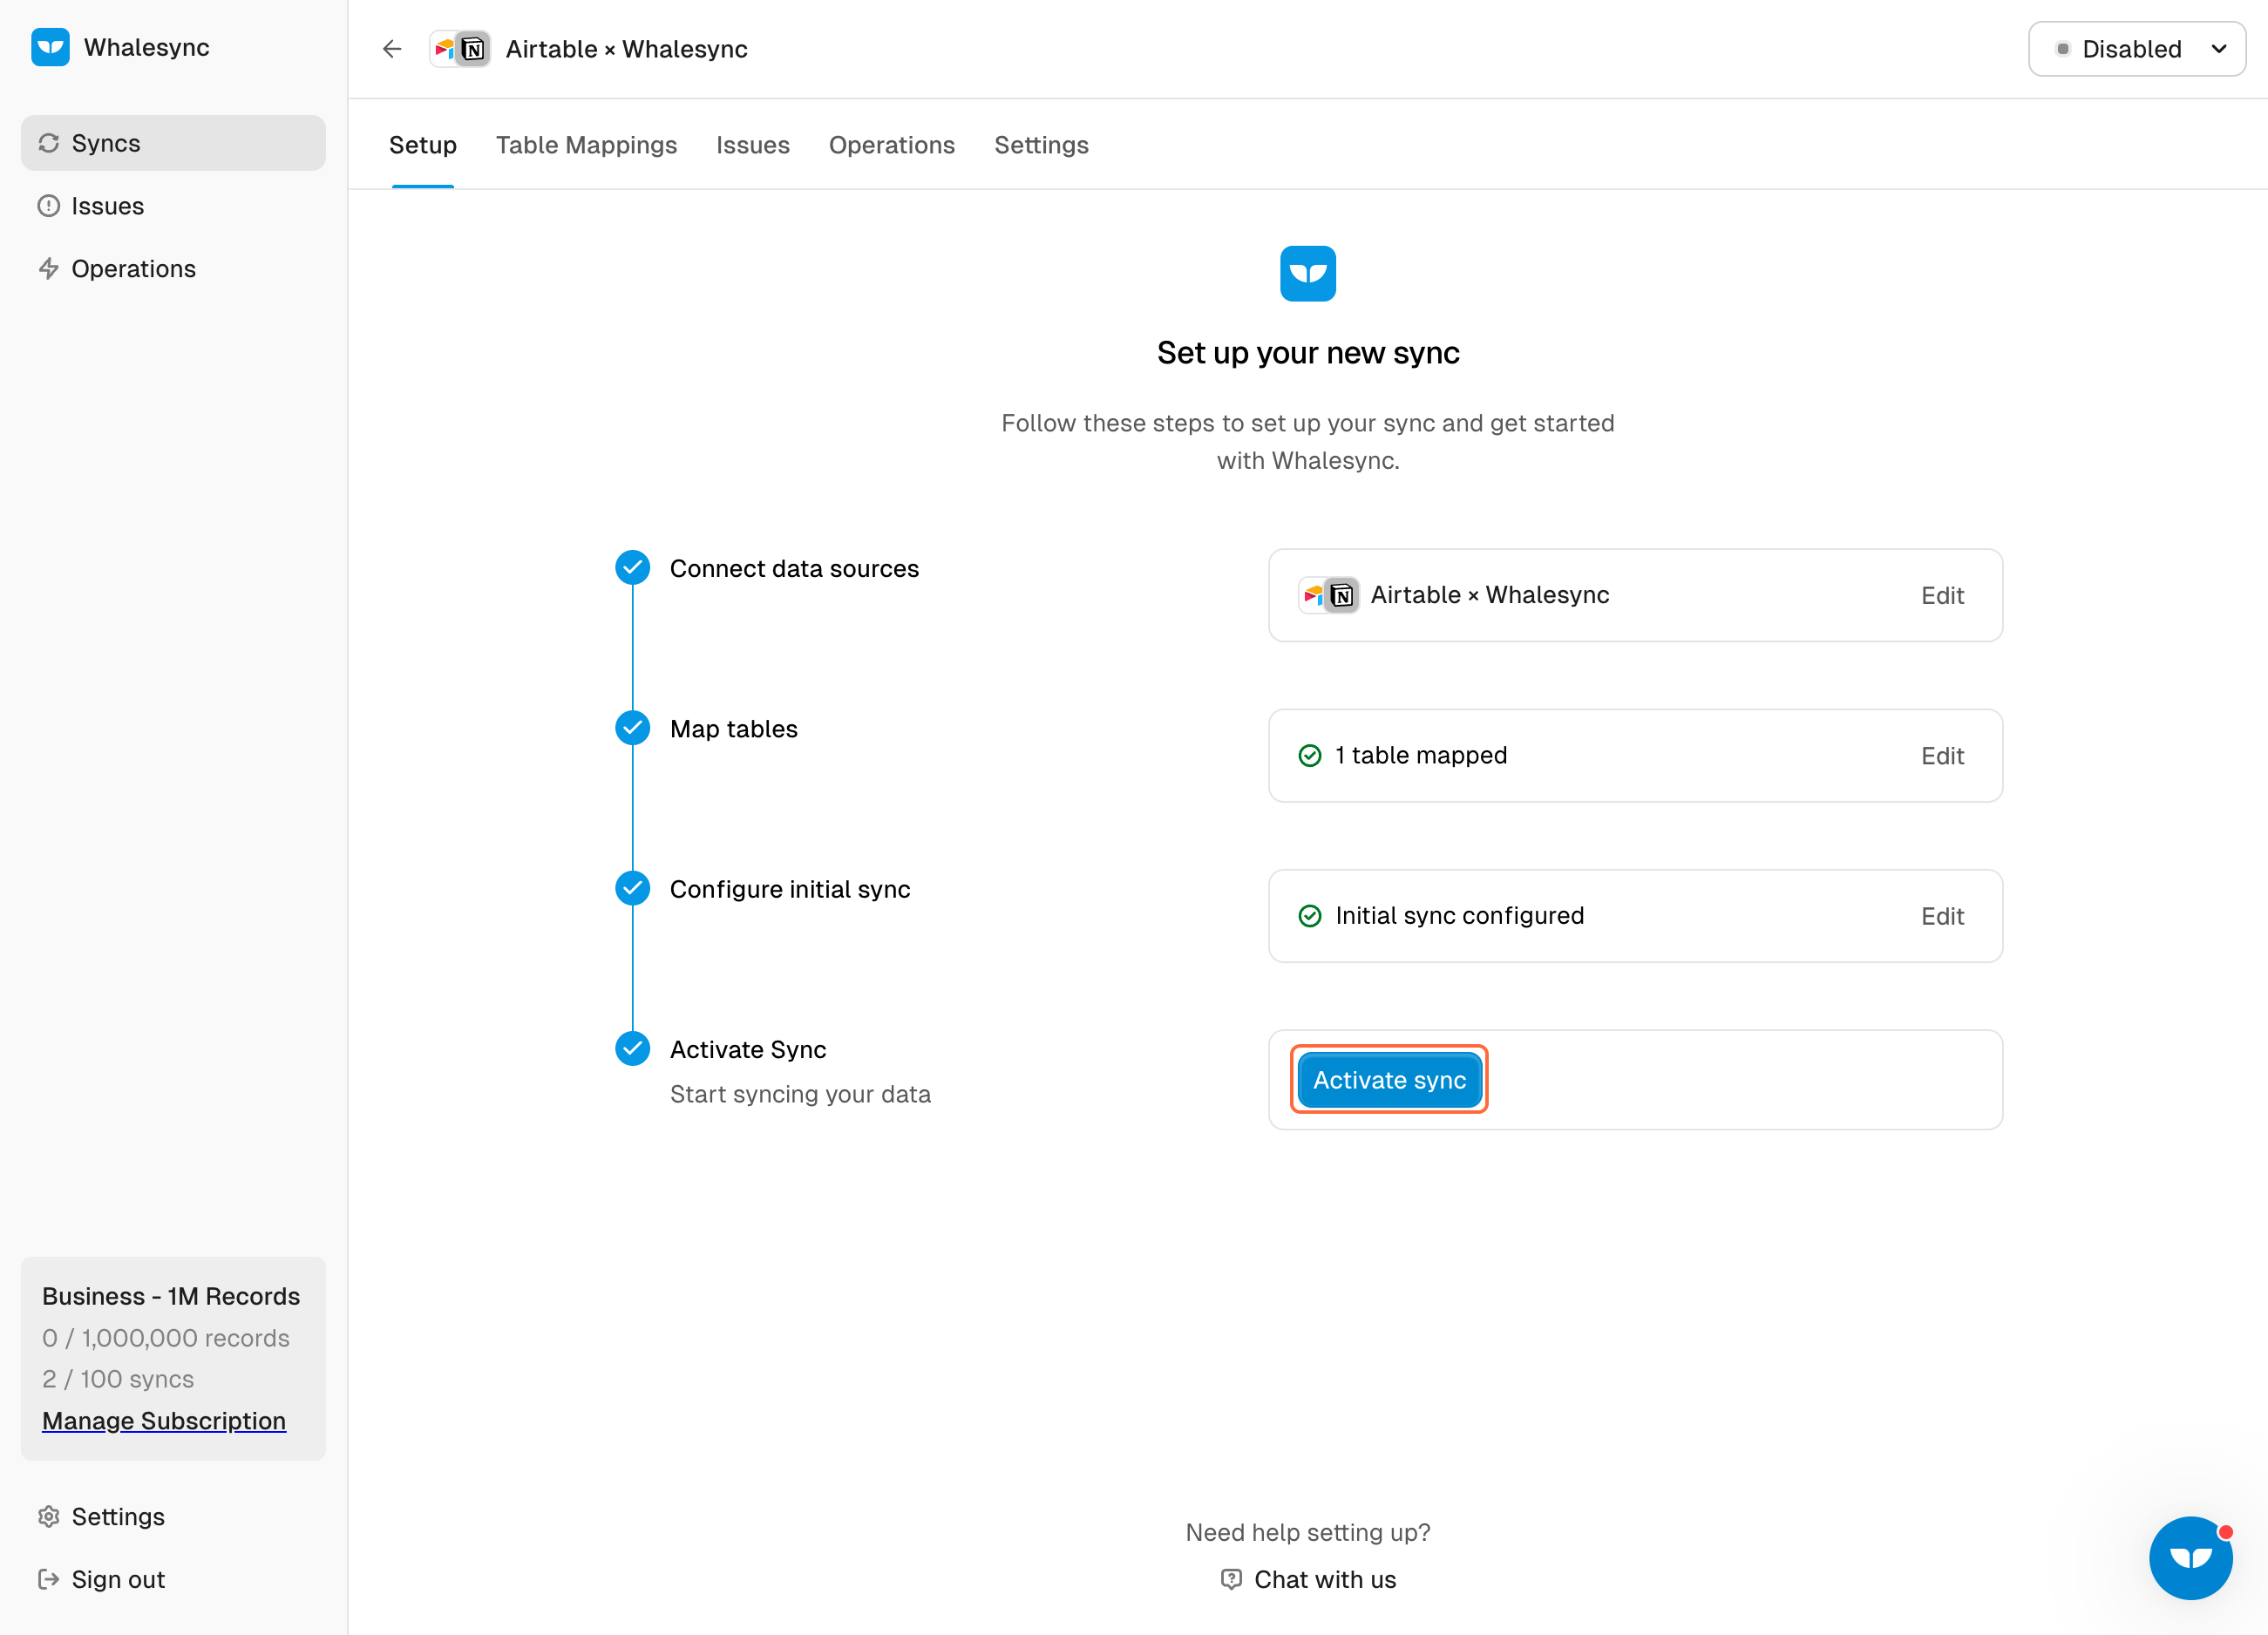This screenshot has height=1635, width=2268.
Task: Click the Operations lightning icon in the sidebar
Action: pos(49,269)
